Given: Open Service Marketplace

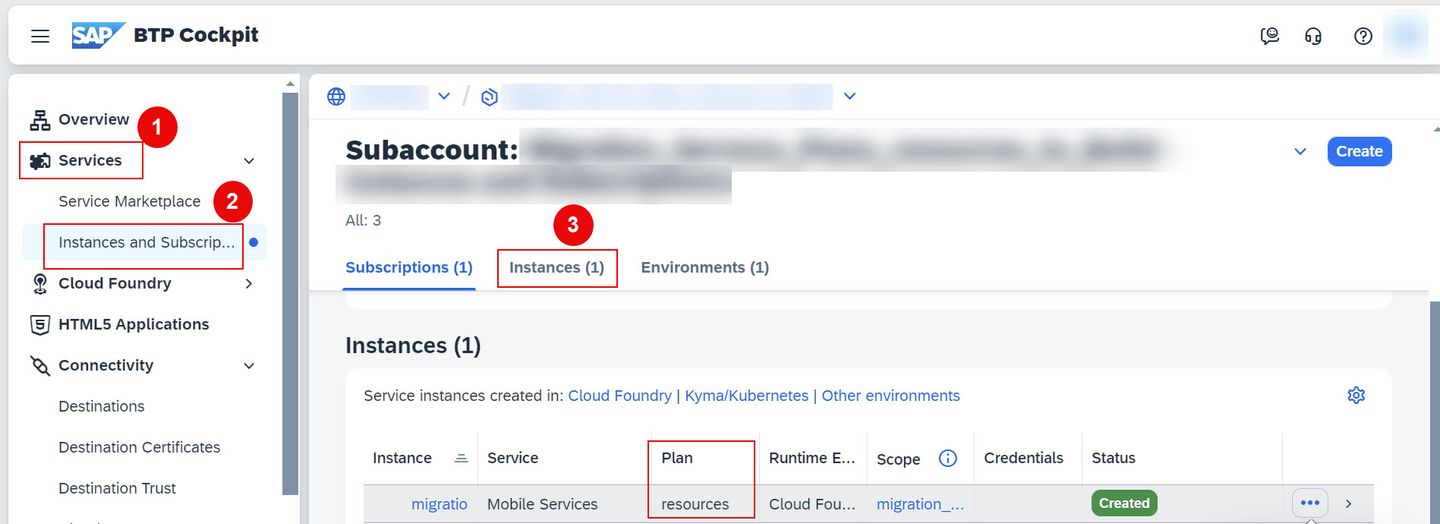Looking at the screenshot, I should pyautogui.click(x=130, y=202).
